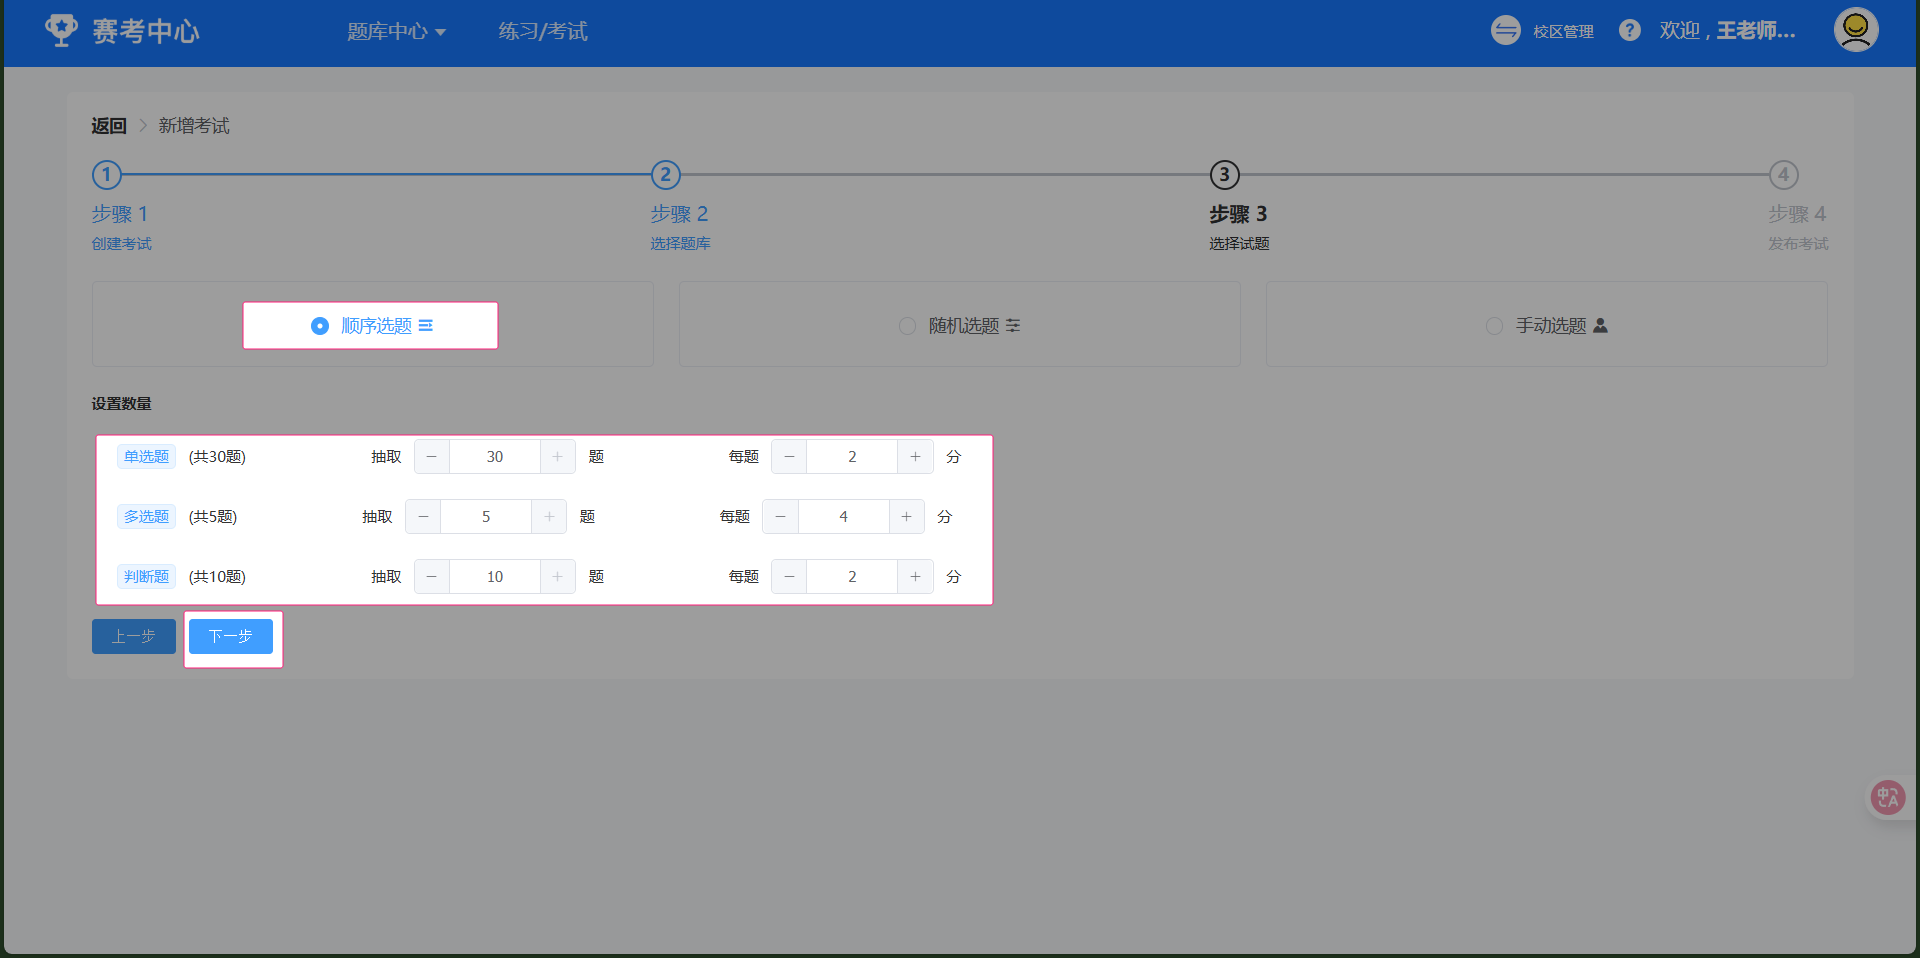Open the user avatar icon
Screen dimensions: 1920x958
[x=1855, y=30]
